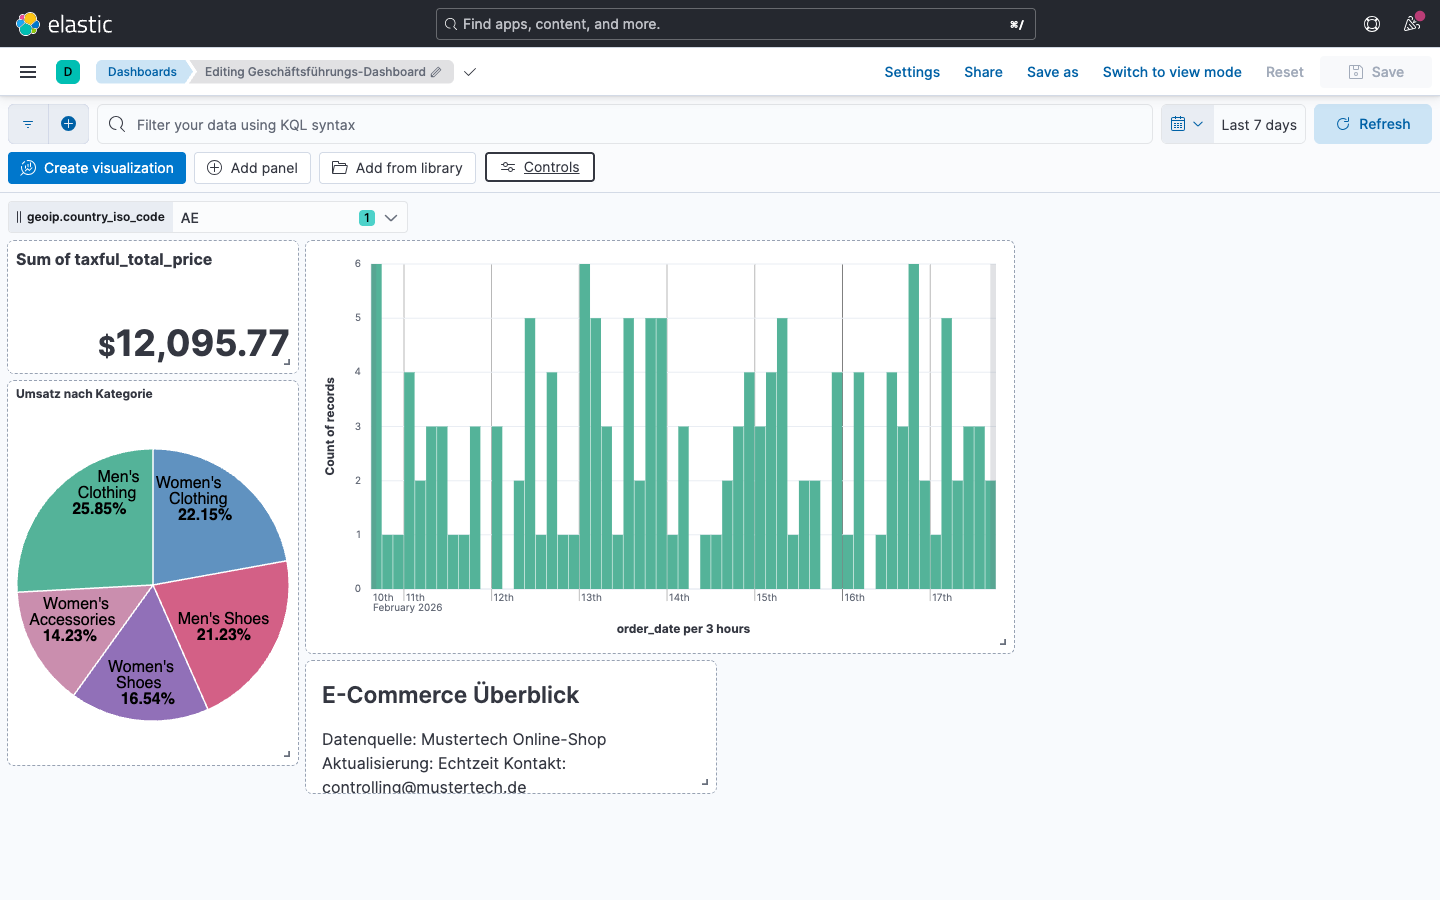Open the Controls panel
The width and height of the screenshot is (1440, 900).
coord(539,167)
